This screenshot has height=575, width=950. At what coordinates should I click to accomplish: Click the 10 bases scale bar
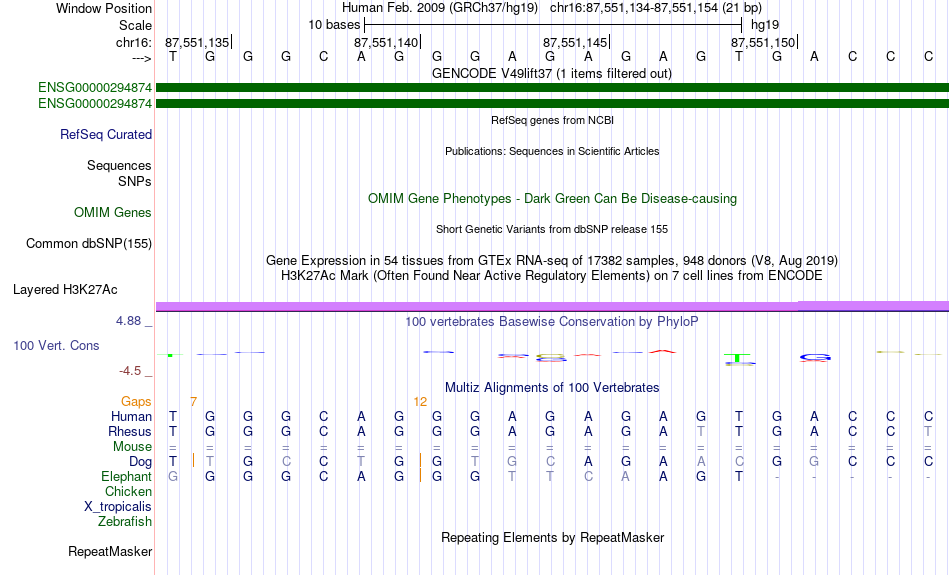(553, 25)
